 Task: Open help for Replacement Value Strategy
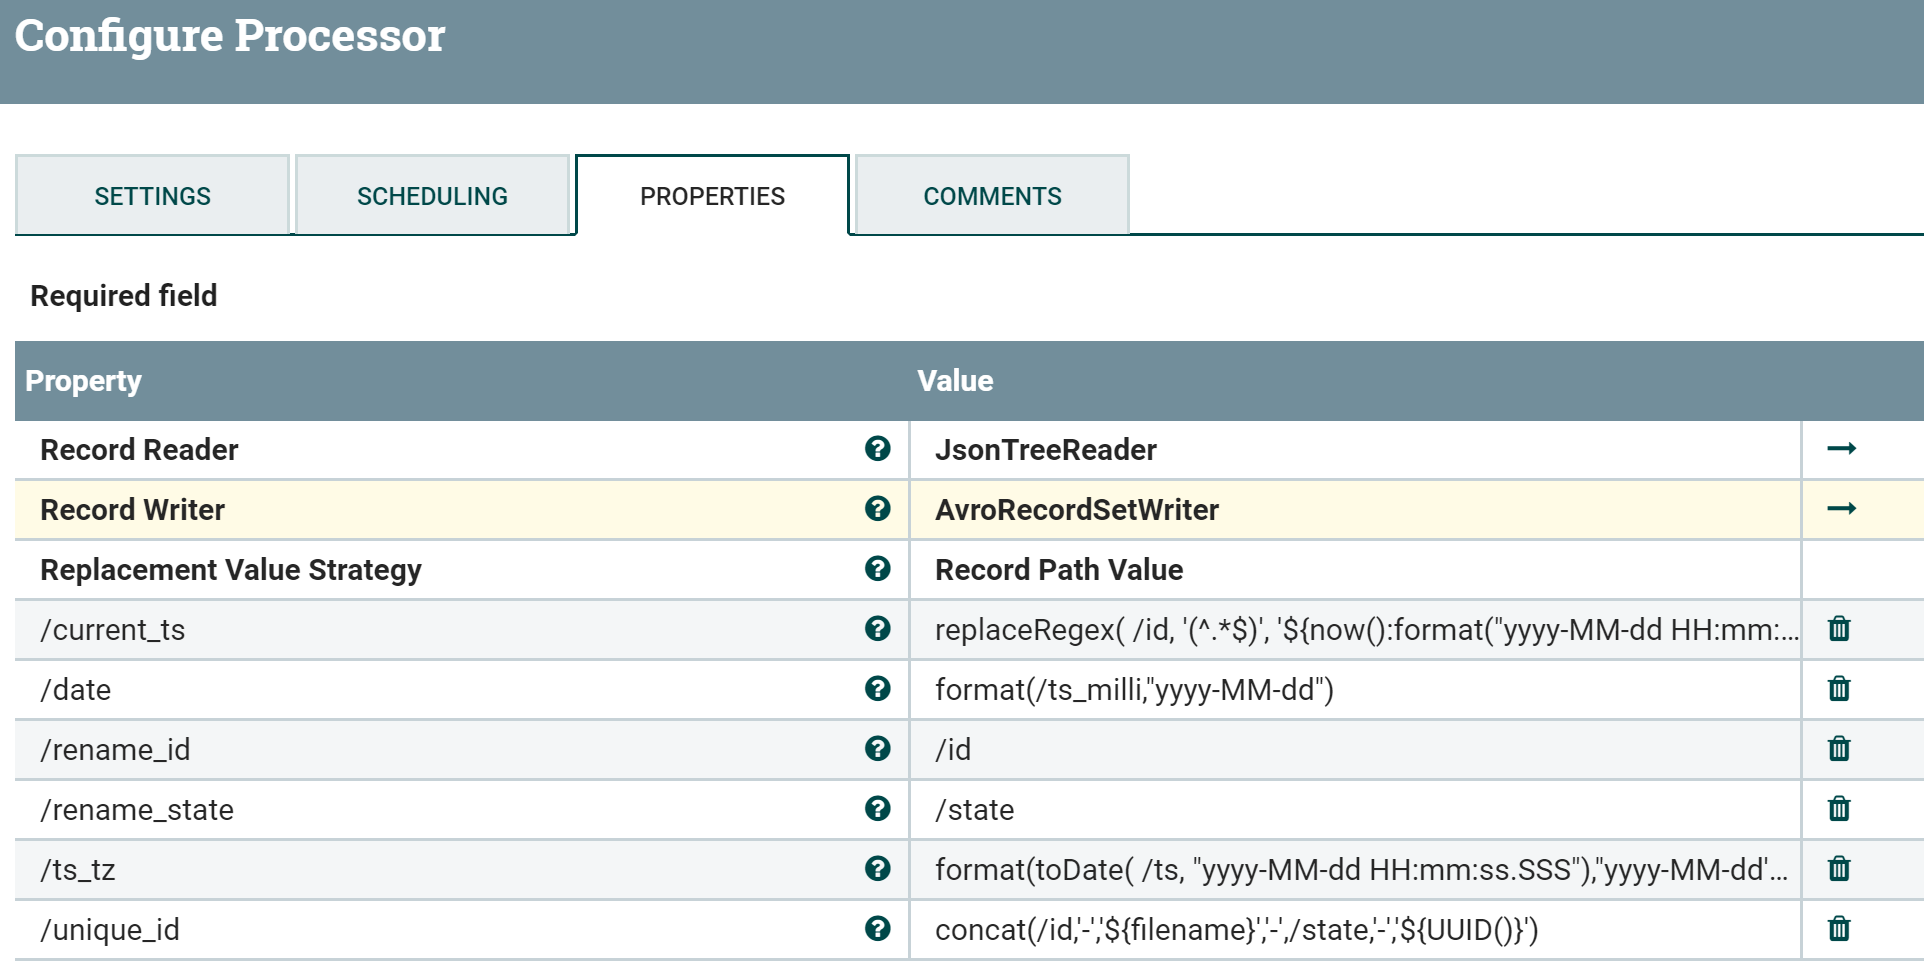(x=877, y=569)
